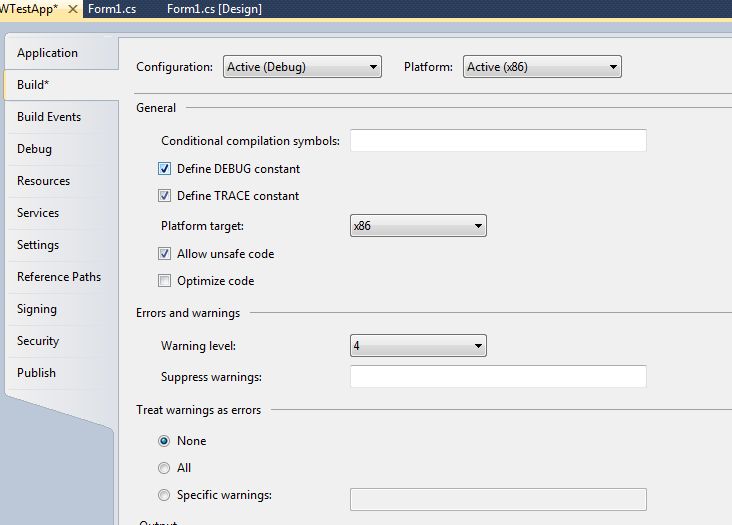Viewport: 732px width, 525px height.
Task: Click the Errors and warnings heading
Action: (x=188, y=313)
